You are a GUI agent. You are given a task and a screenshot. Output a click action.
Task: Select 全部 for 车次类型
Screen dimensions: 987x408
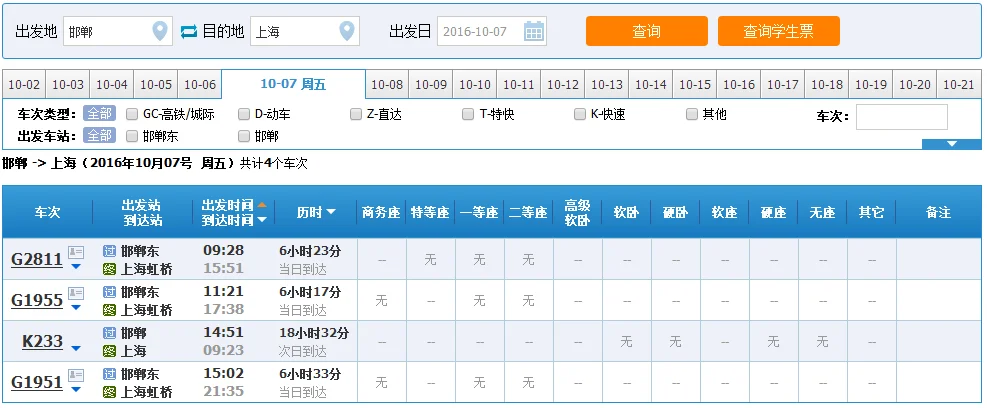point(99,114)
